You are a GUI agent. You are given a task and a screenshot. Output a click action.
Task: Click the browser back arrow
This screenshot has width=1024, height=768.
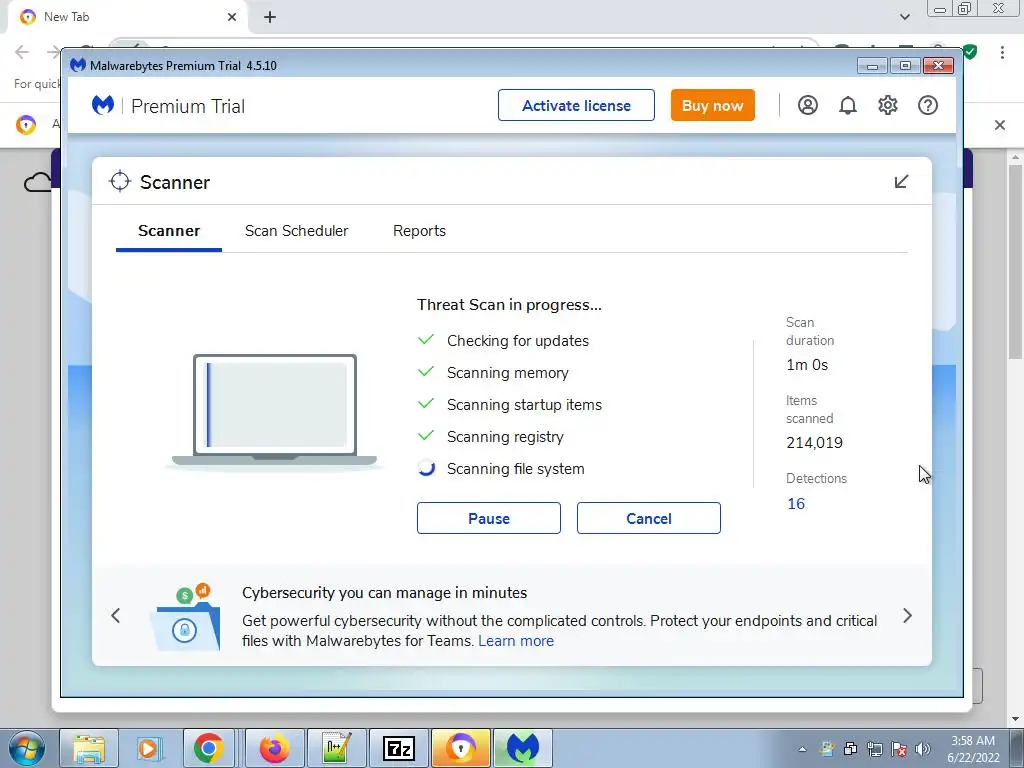coord(22,52)
